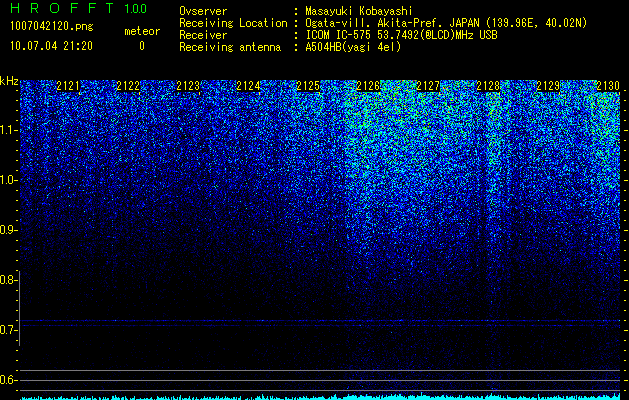Click the 2127 time marker
The height and width of the screenshot is (400, 629).
point(428,86)
